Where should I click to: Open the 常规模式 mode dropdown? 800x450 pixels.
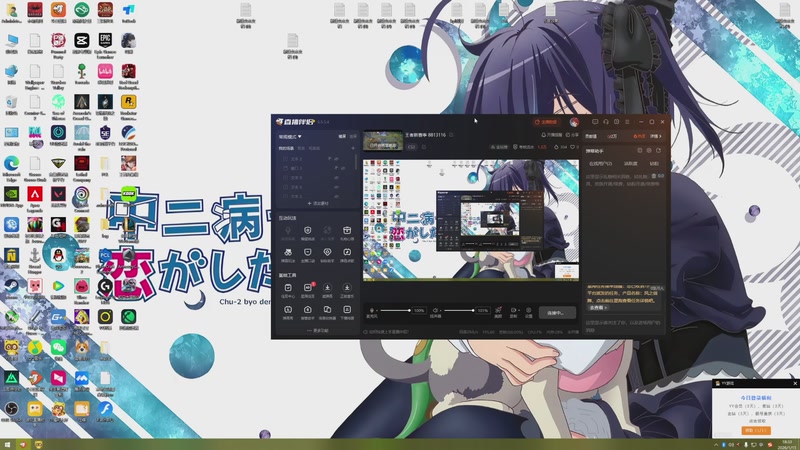(290, 137)
